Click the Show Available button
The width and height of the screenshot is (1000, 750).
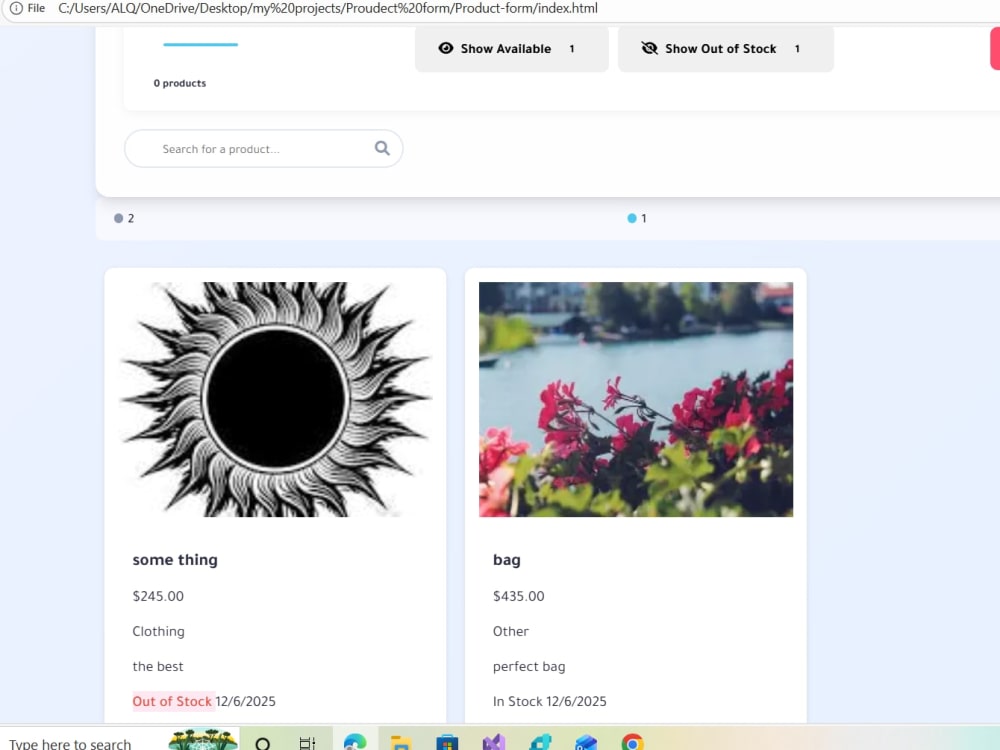point(511,48)
